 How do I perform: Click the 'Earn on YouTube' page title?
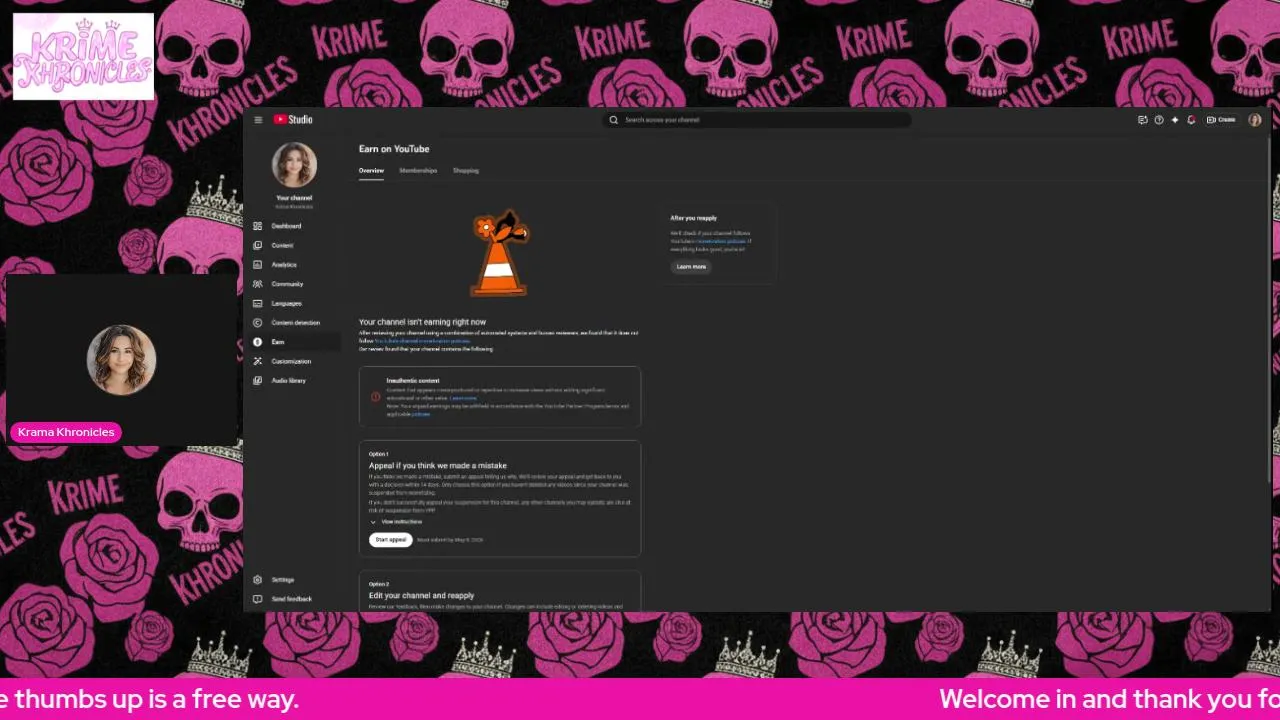(394, 149)
